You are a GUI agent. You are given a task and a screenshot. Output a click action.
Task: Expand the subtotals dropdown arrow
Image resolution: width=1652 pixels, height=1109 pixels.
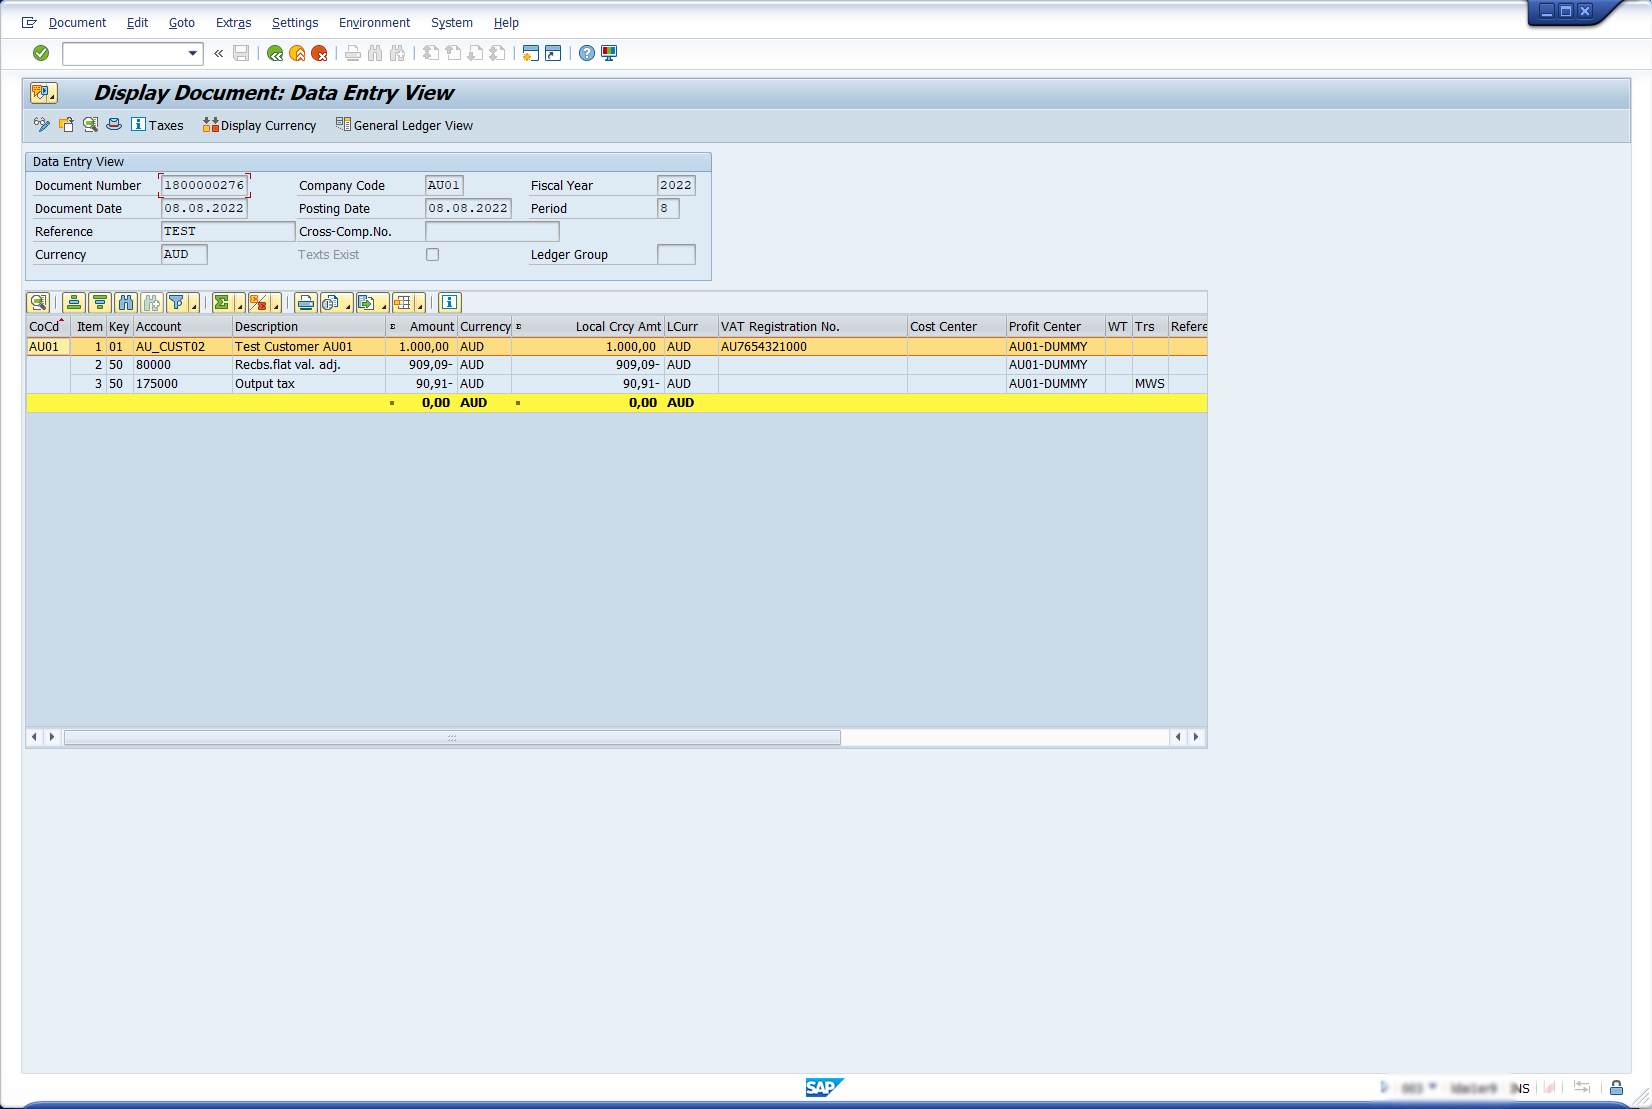276,306
